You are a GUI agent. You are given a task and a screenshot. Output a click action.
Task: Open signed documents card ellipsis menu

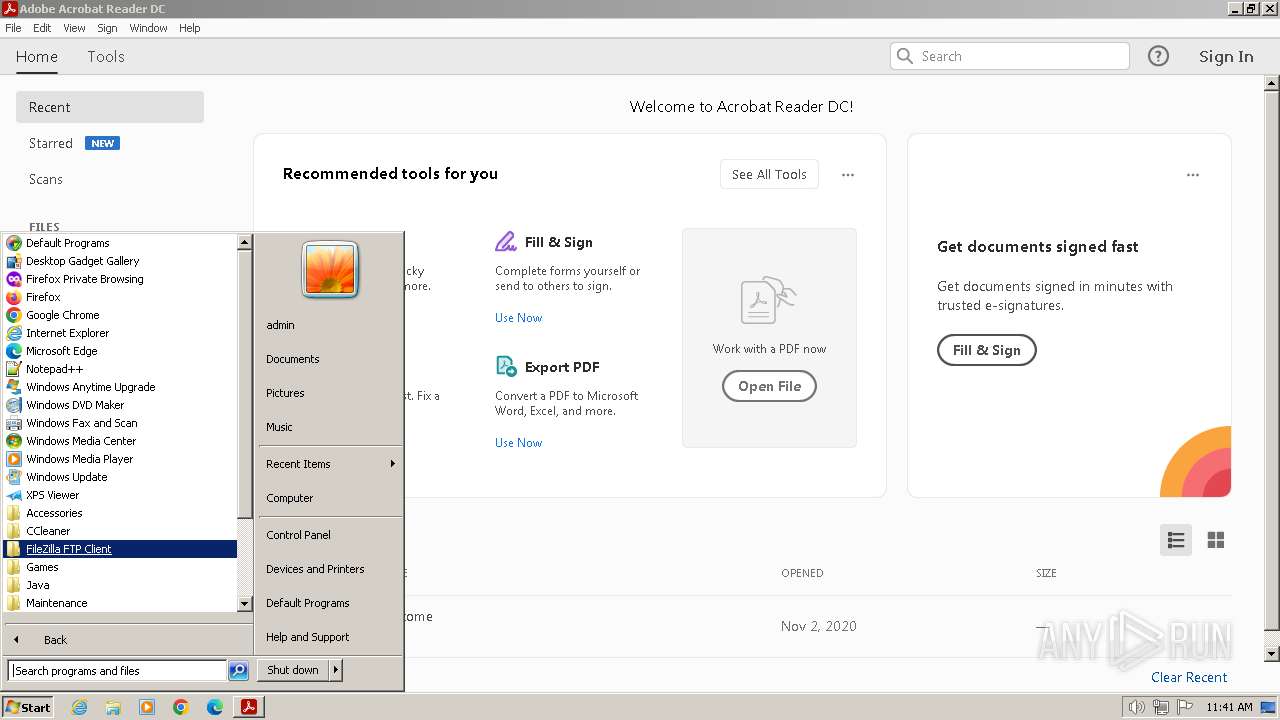coord(1193,175)
